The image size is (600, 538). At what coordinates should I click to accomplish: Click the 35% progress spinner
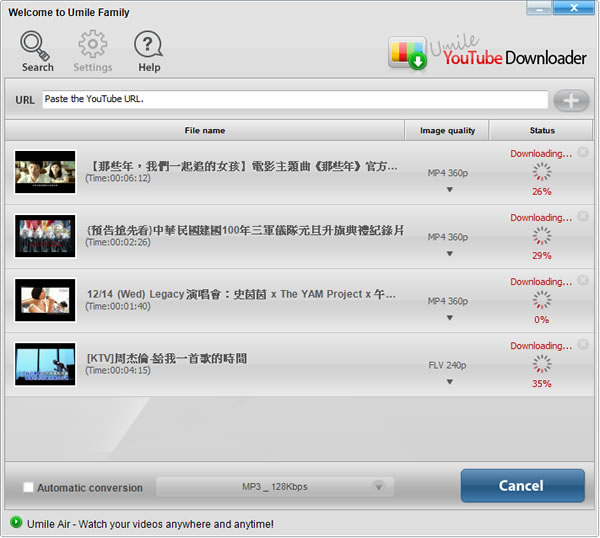pos(542,364)
